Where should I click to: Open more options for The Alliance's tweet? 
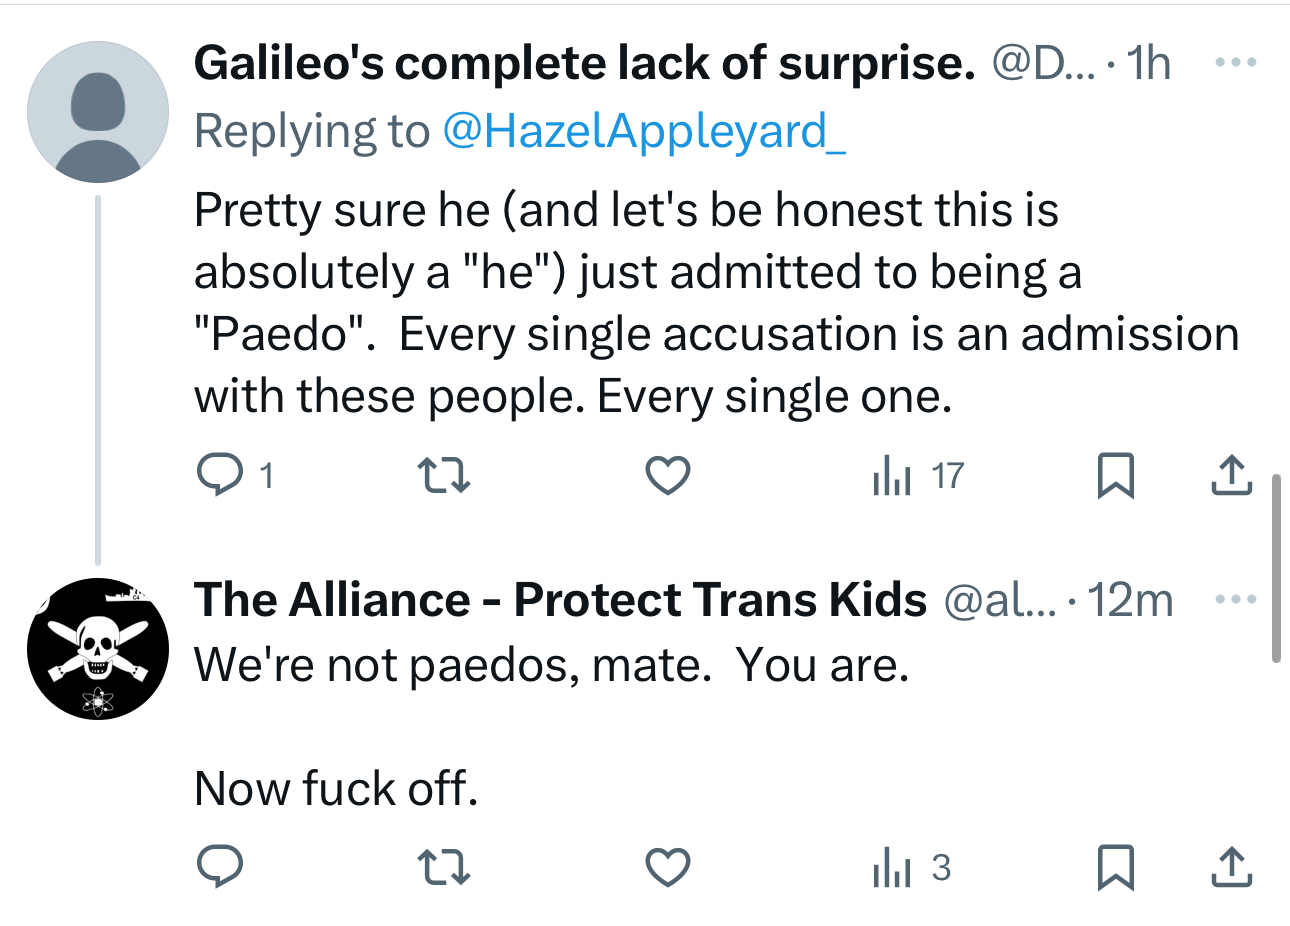(x=1235, y=599)
